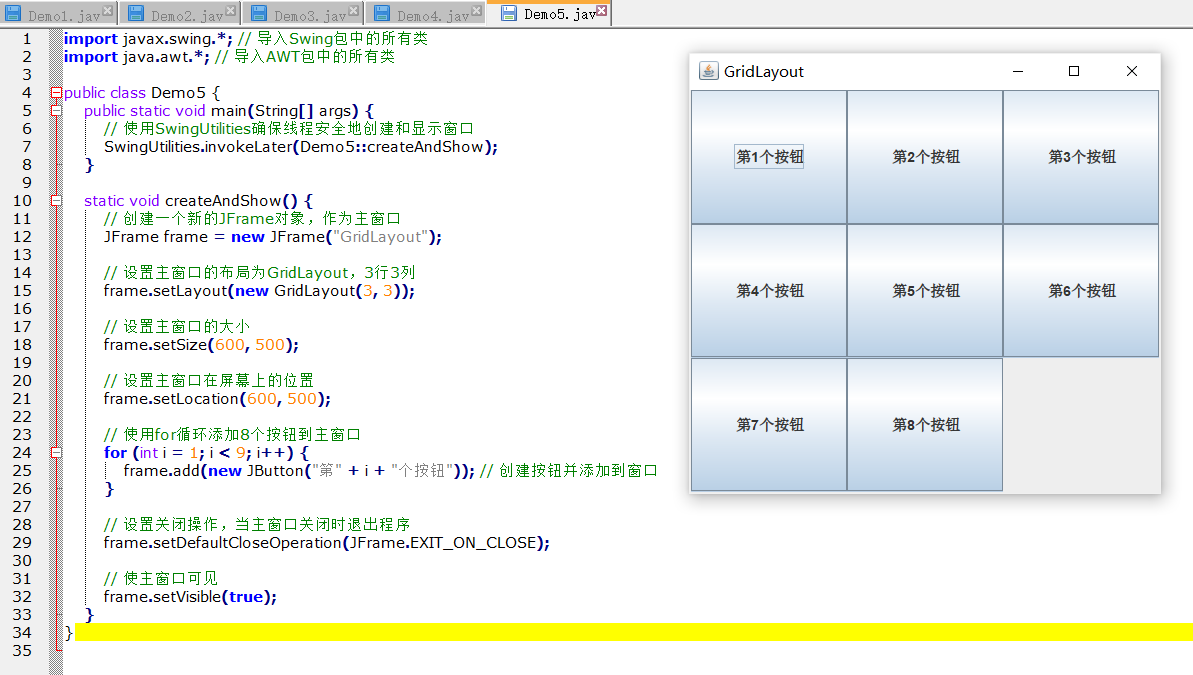
Task: Click the Java icon in GridLayout title bar
Action: [708, 71]
